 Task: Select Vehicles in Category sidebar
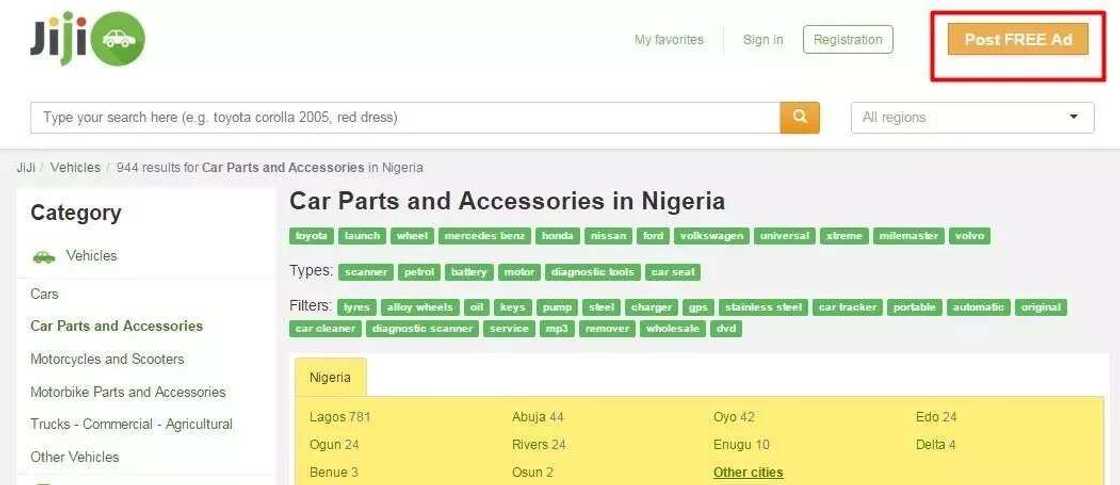tap(91, 256)
